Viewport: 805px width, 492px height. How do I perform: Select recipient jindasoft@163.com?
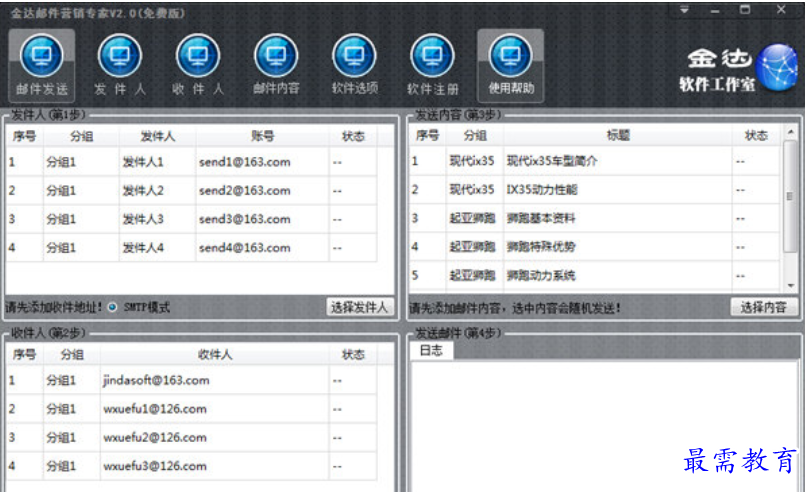[x=191, y=381]
